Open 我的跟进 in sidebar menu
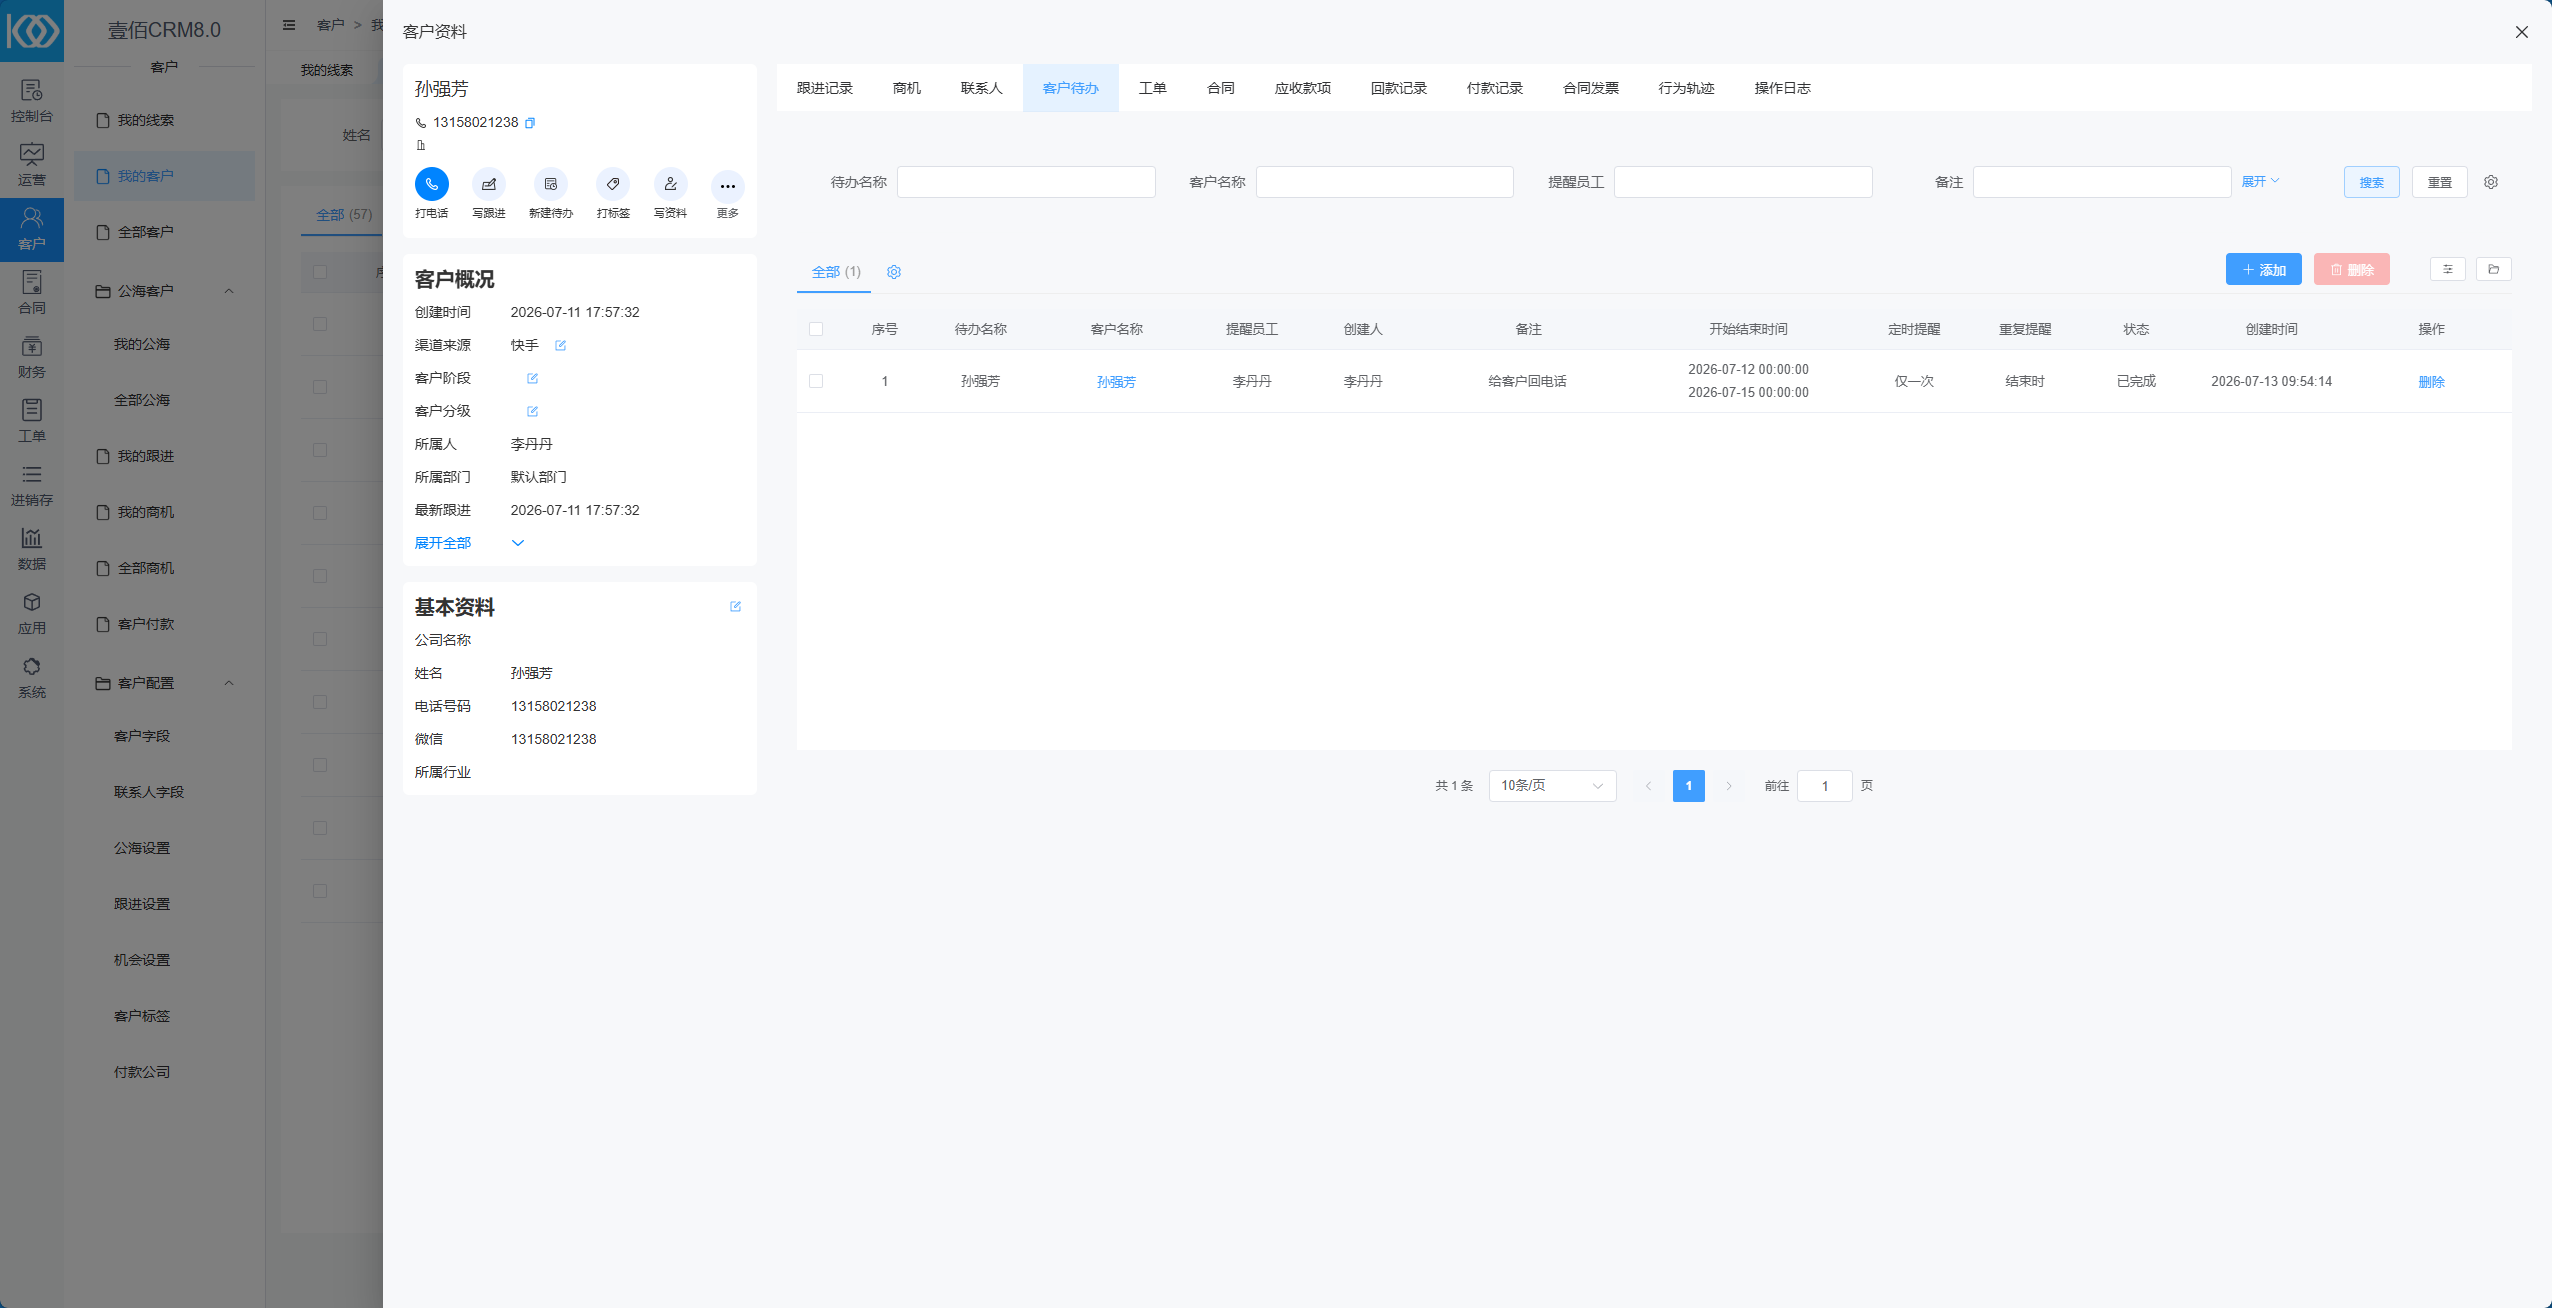 click(x=164, y=456)
